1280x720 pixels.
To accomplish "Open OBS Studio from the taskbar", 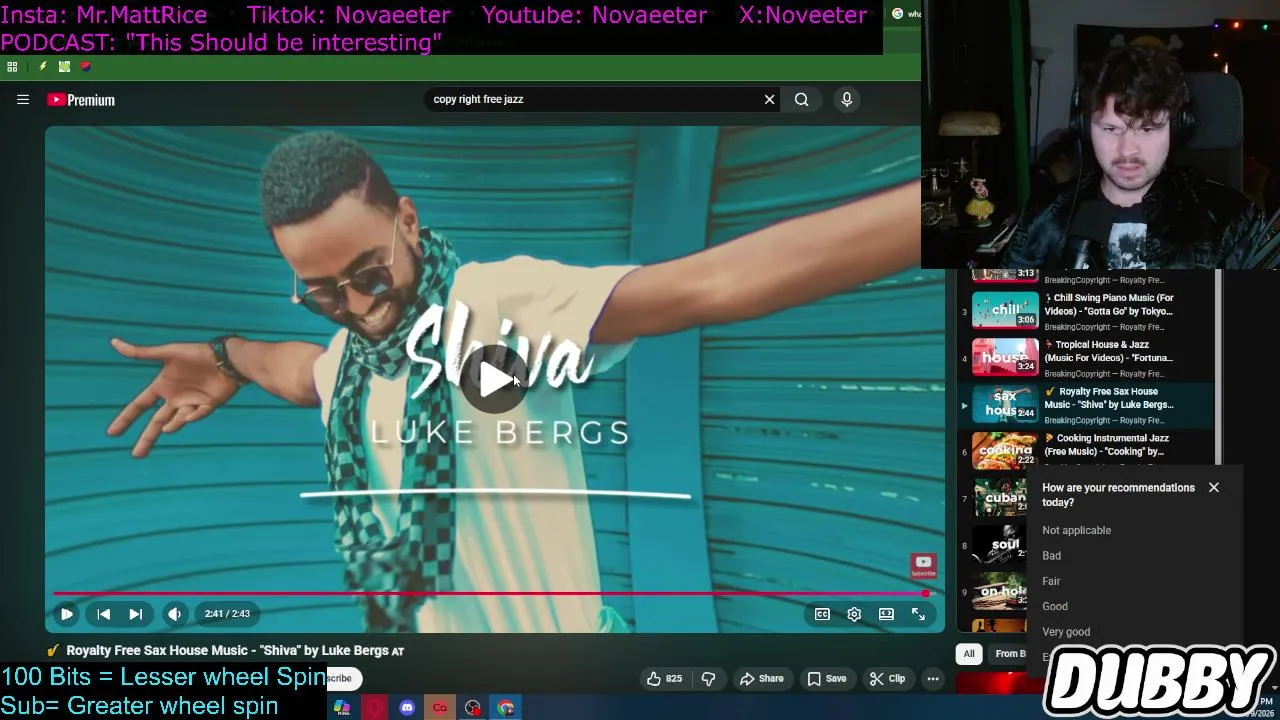I will (x=473, y=708).
